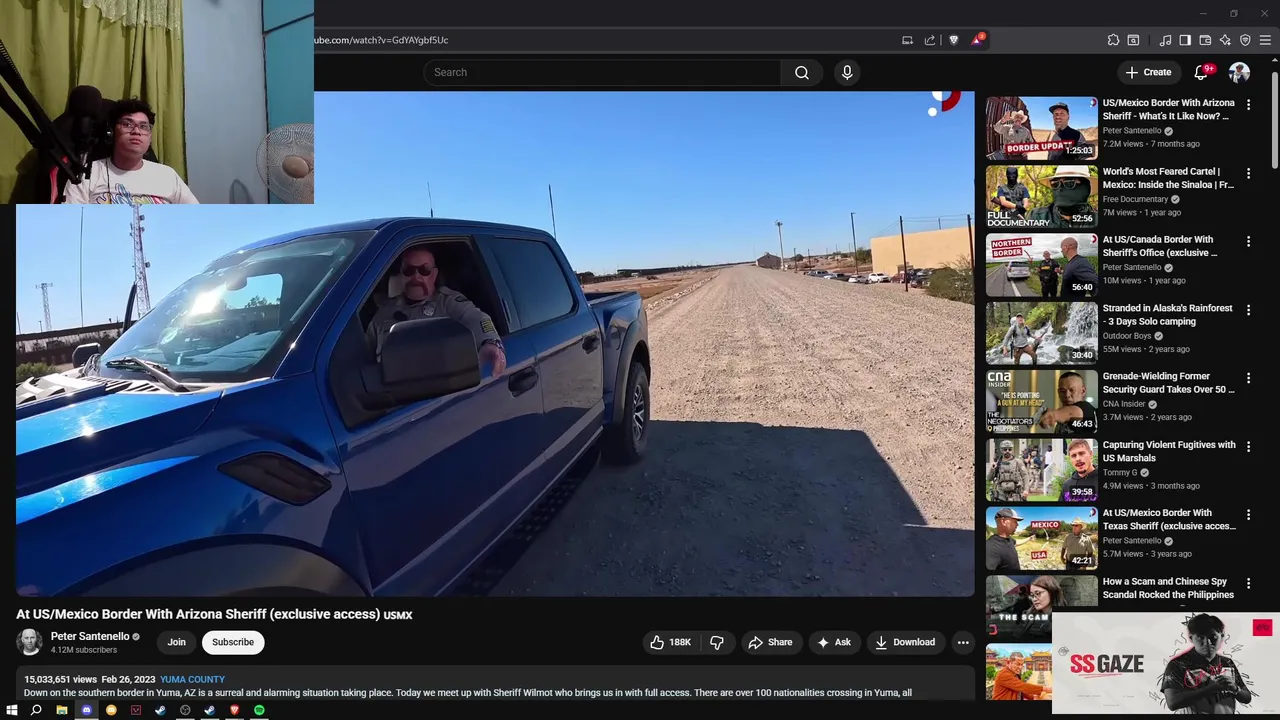Click the share page icon in address bar

pyautogui.click(x=930, y=40)
